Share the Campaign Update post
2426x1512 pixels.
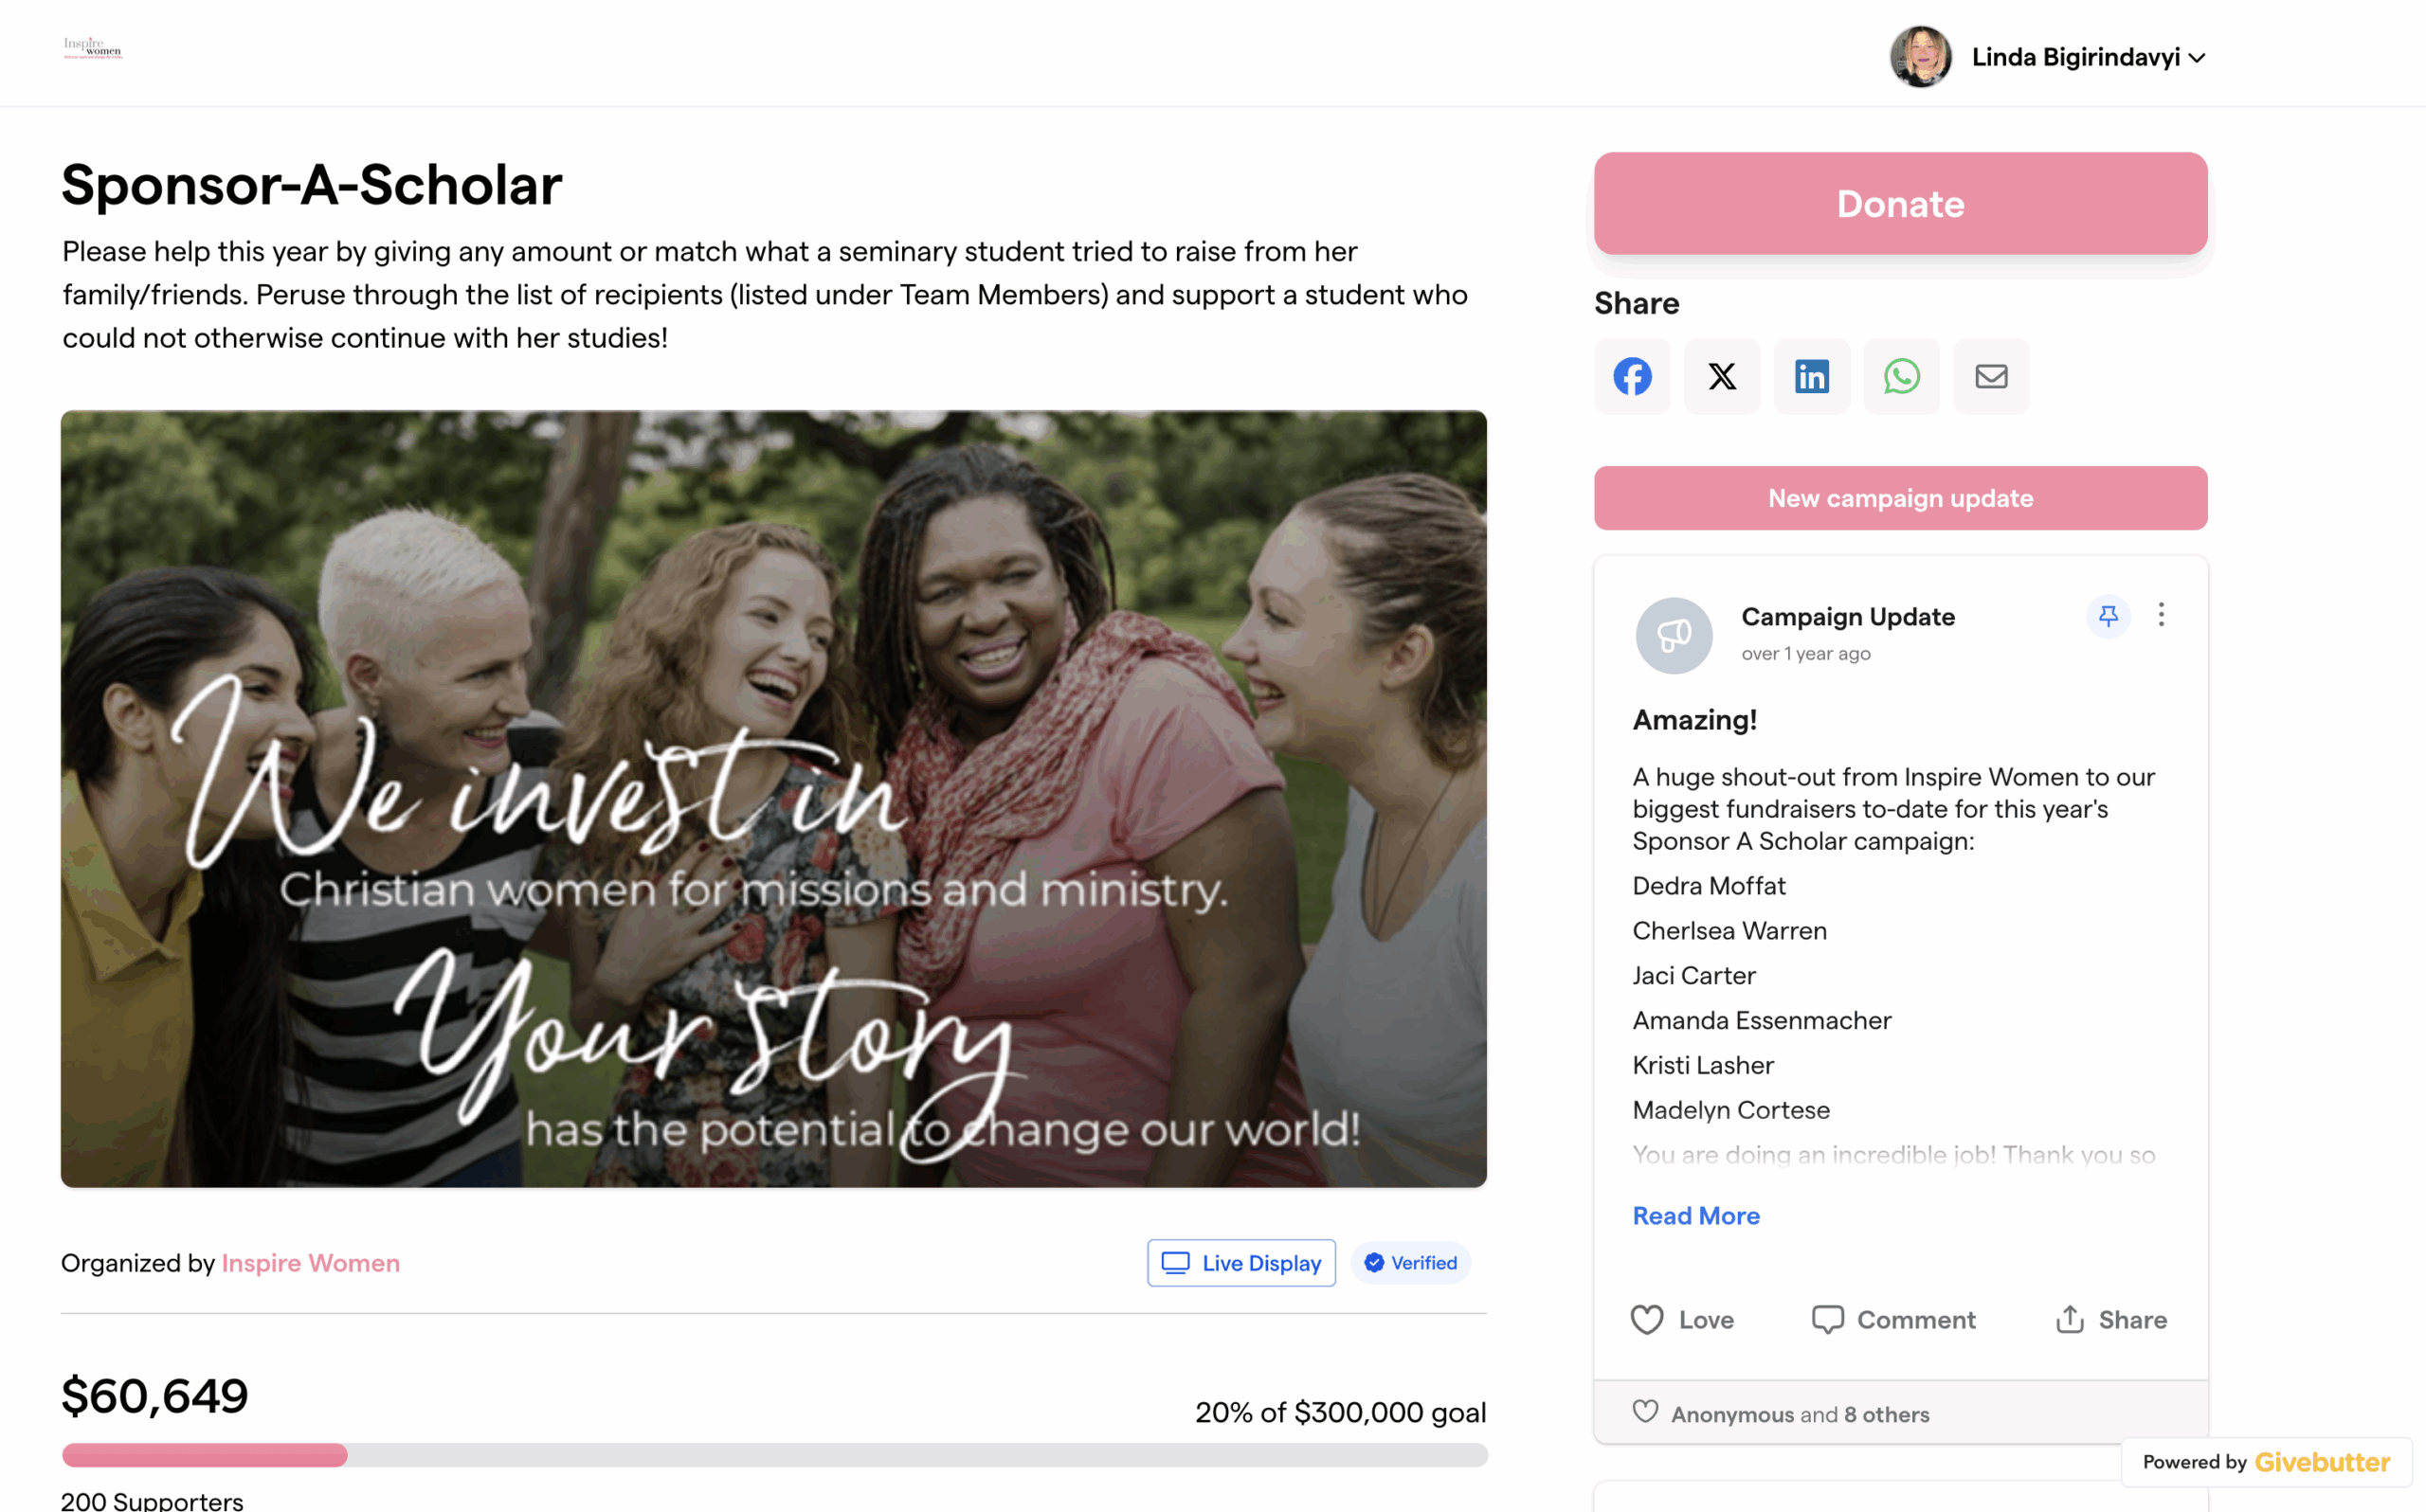2111,1320
